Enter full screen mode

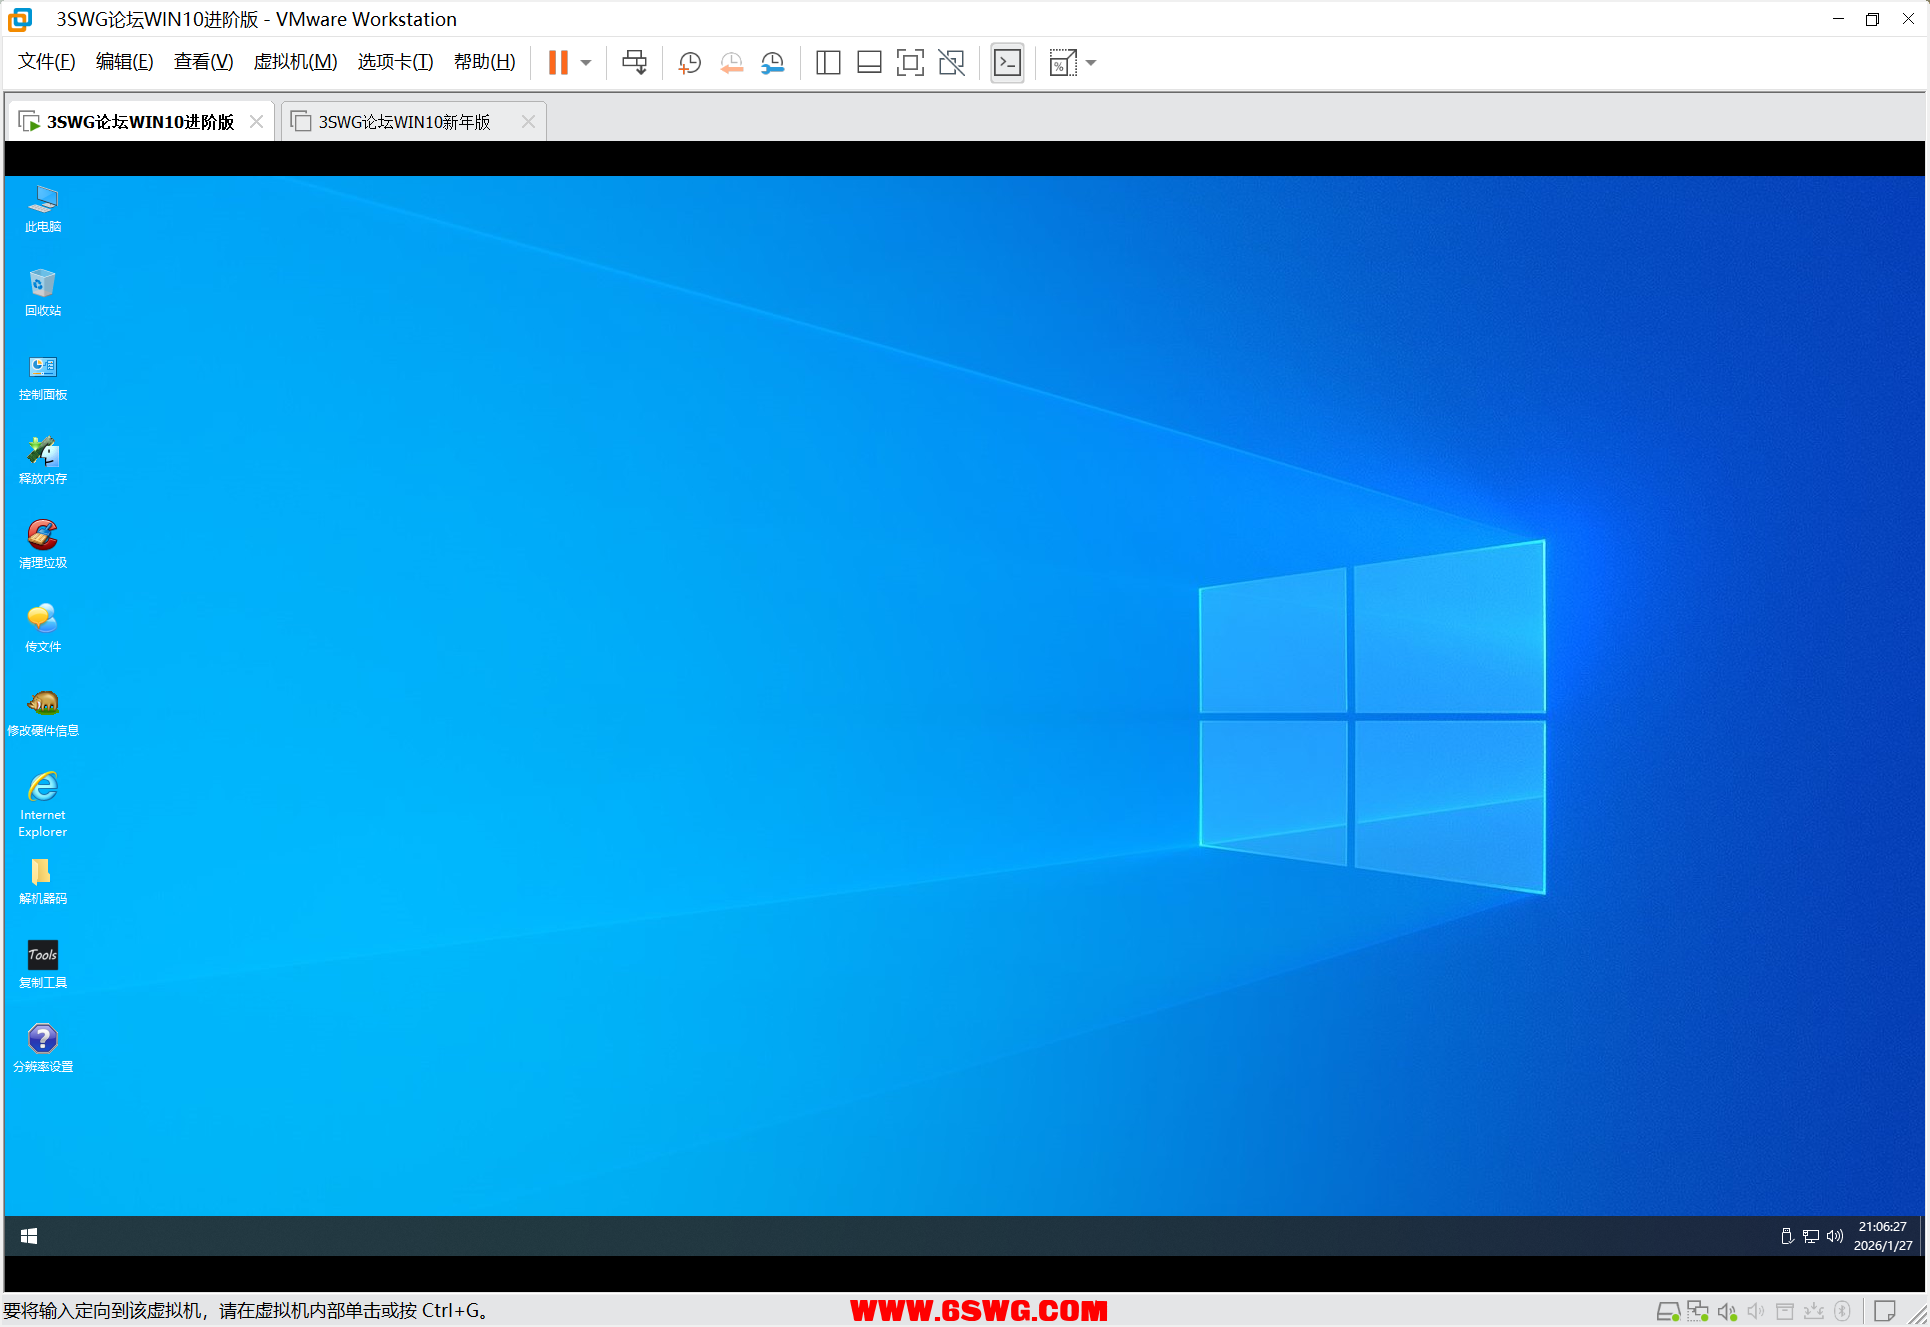pos(910,63)
